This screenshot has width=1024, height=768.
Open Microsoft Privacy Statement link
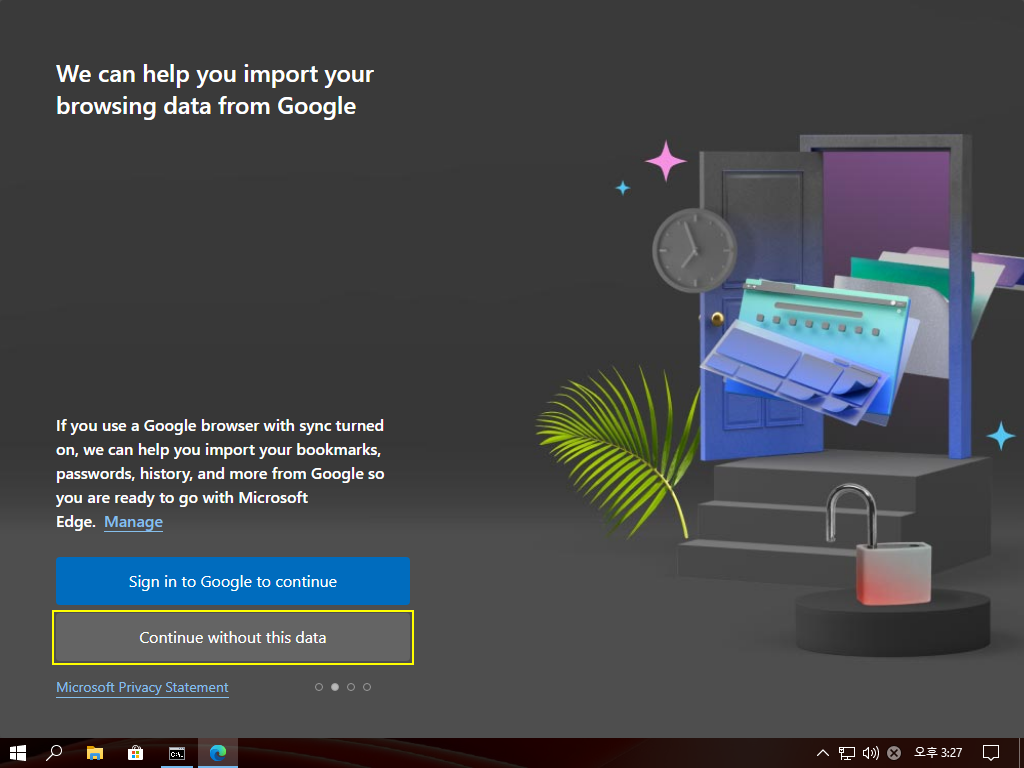click(142, 687)
